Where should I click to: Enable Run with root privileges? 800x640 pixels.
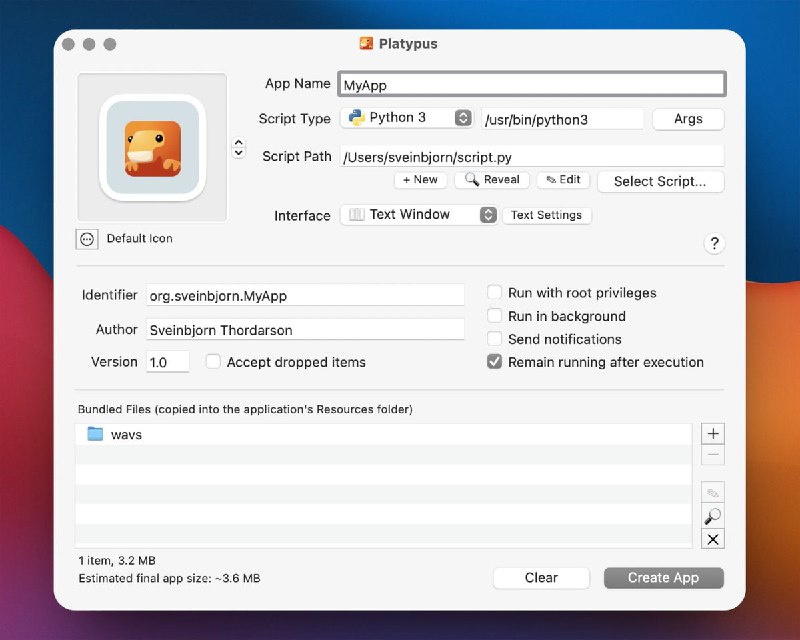pos(494,293)
